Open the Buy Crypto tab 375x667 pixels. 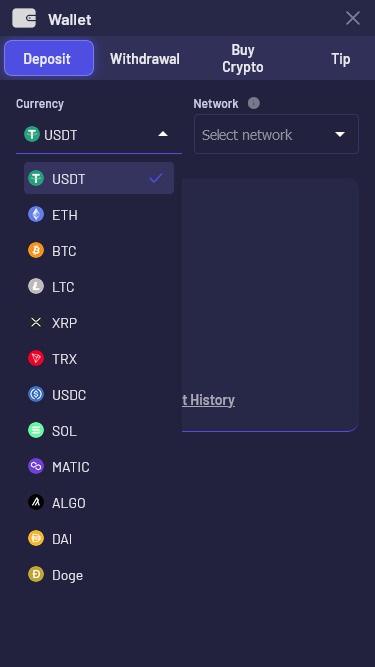243,58
